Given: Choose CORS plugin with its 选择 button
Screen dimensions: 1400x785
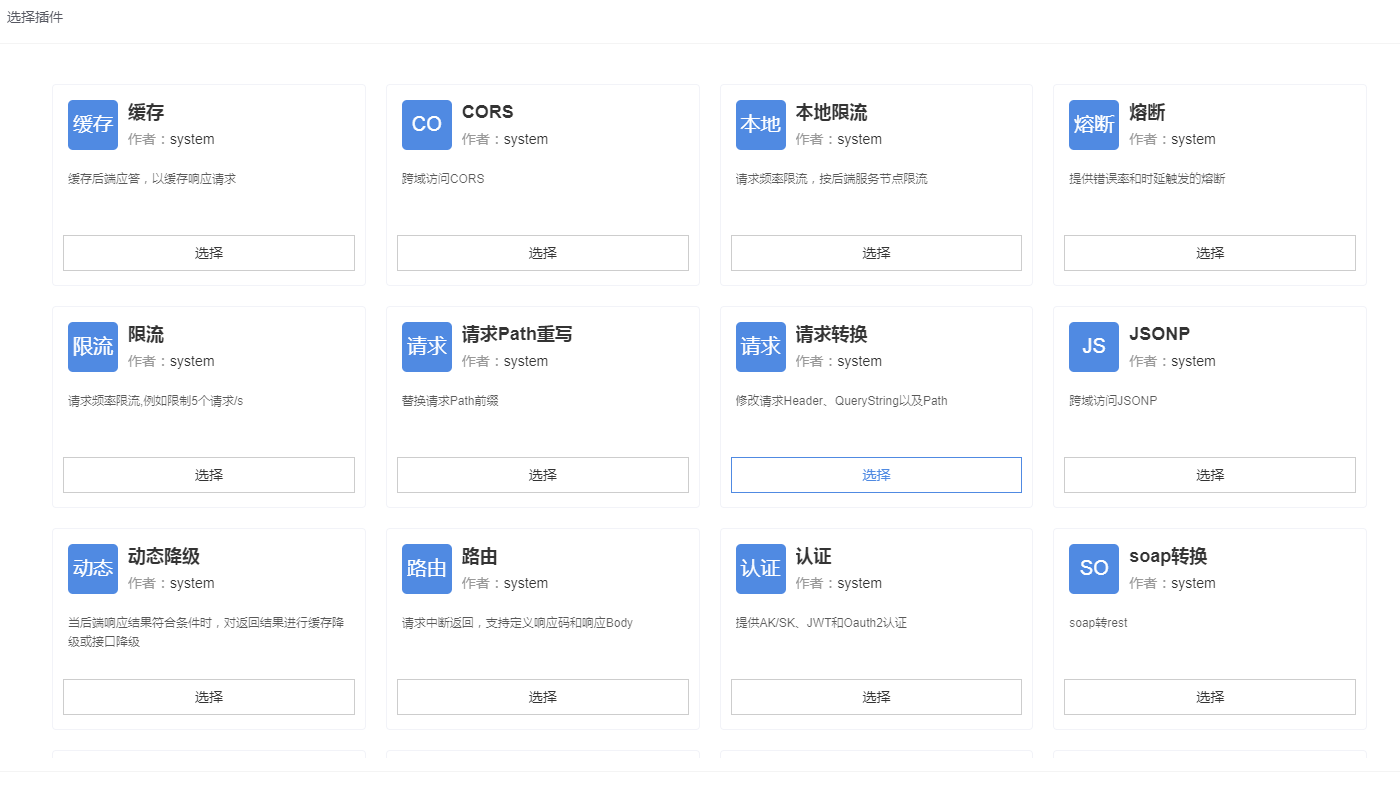Looking at the screenshot, I should (x=543, y=253).
